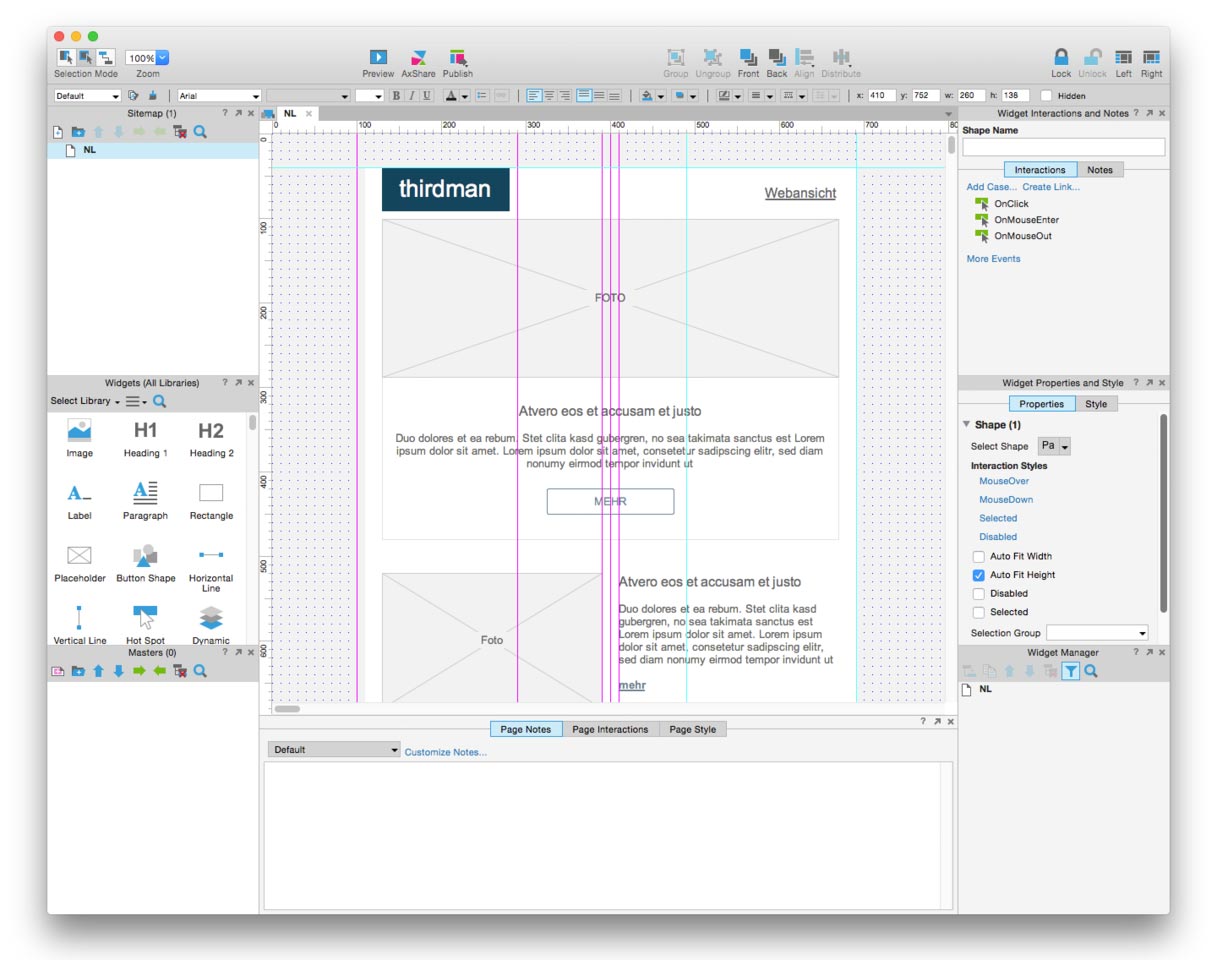
Task: Lock the selected widget
Action: [1061, 58]
